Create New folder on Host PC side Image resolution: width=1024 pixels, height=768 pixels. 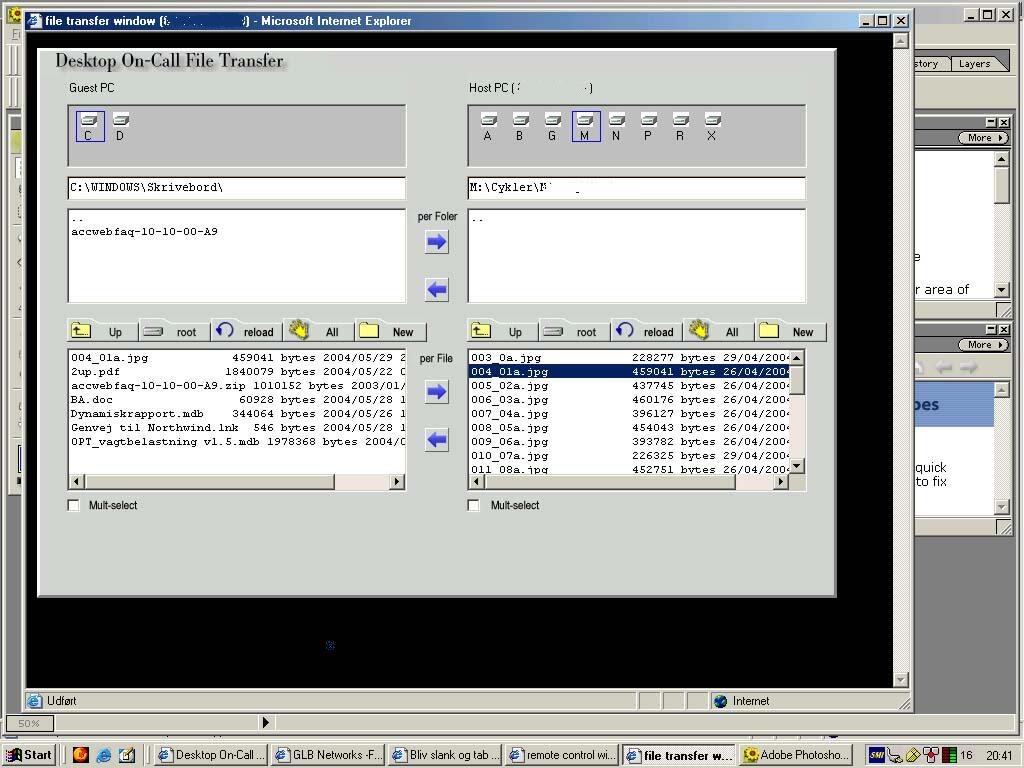click(x=791, y=331)
